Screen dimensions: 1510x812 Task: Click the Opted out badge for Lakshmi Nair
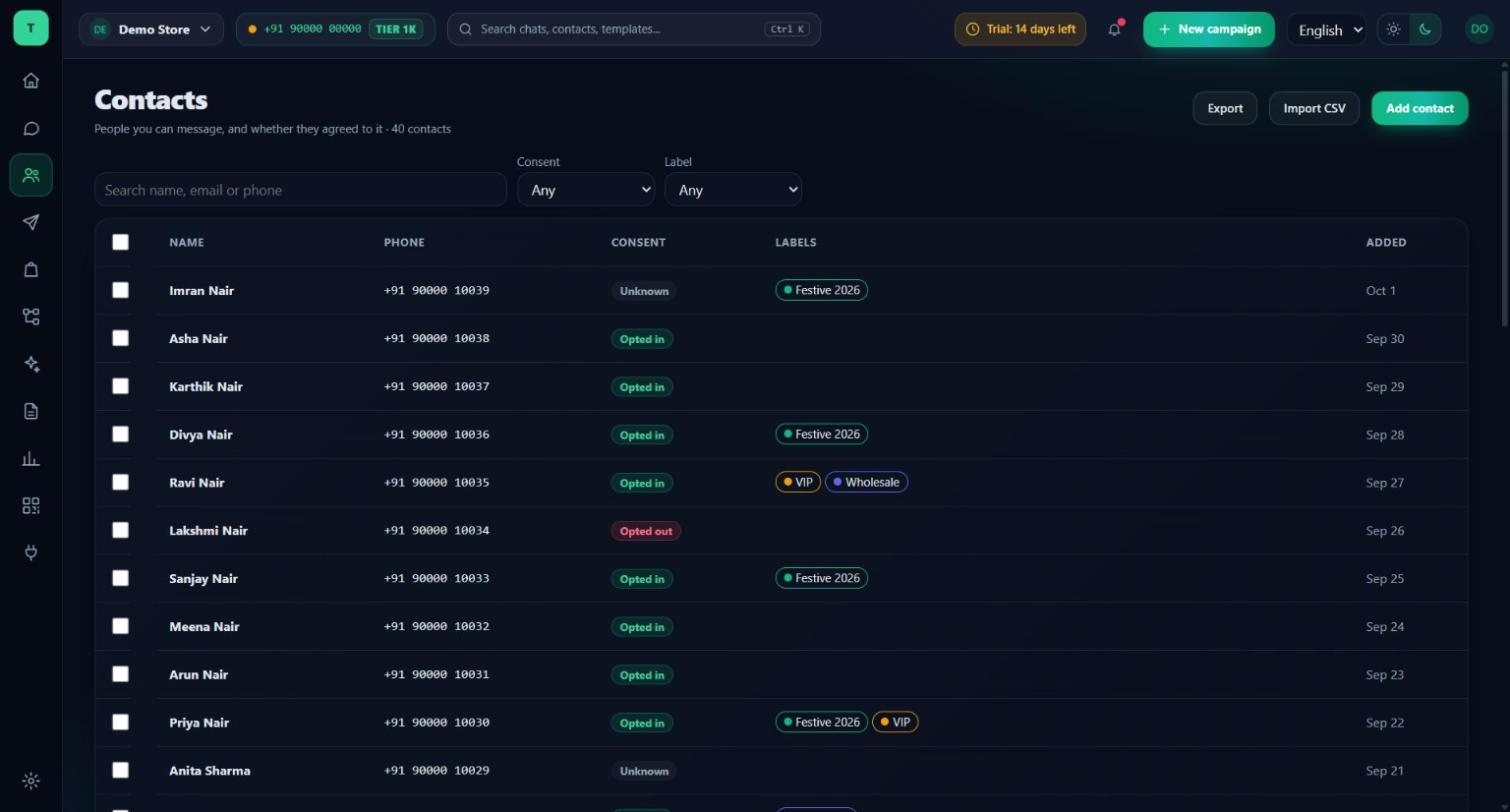pos(646,531)
